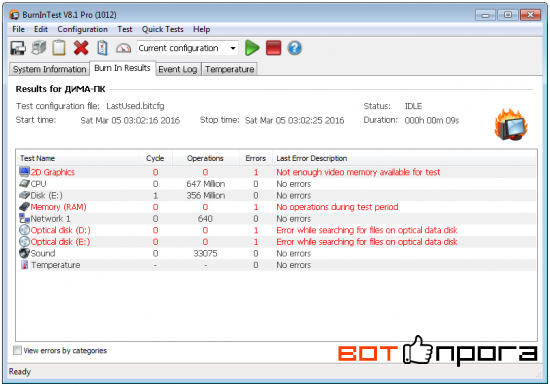
Task: Open the Help menu
Action: pos(201,29)
